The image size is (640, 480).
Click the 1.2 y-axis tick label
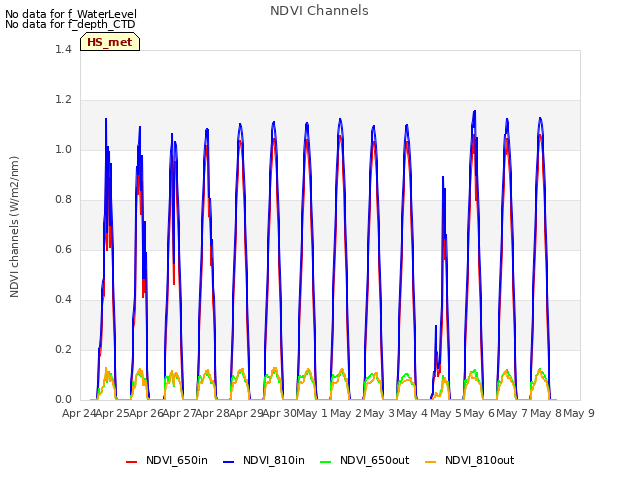pyautogui.click(x=63, y=100)
